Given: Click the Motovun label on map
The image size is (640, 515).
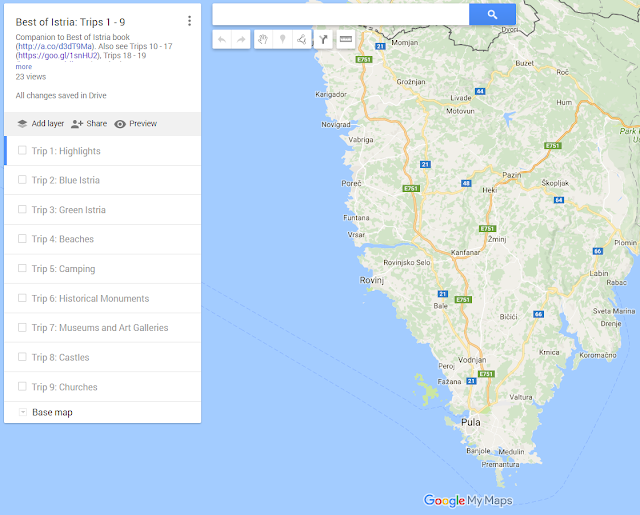Looking at the screenshot, I should click(460, 111).
